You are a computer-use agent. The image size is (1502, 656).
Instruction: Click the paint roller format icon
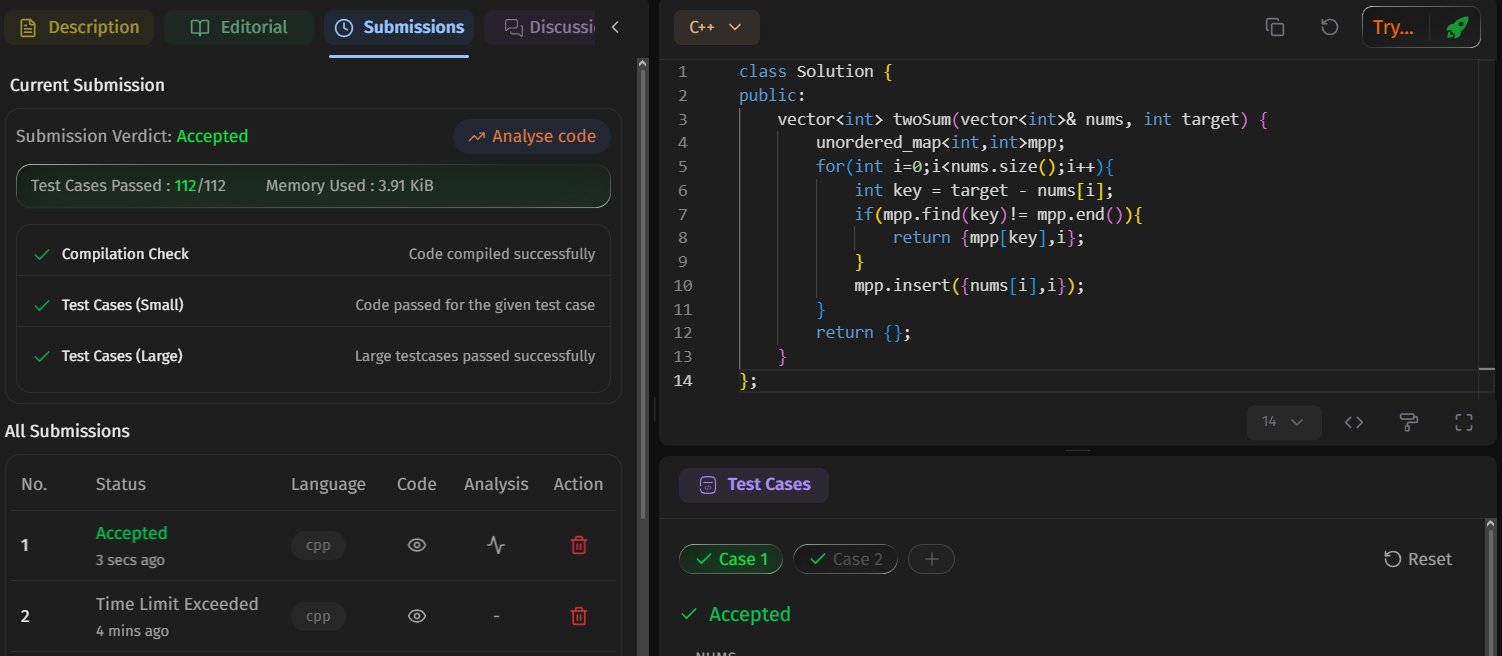click(1410, 422)
